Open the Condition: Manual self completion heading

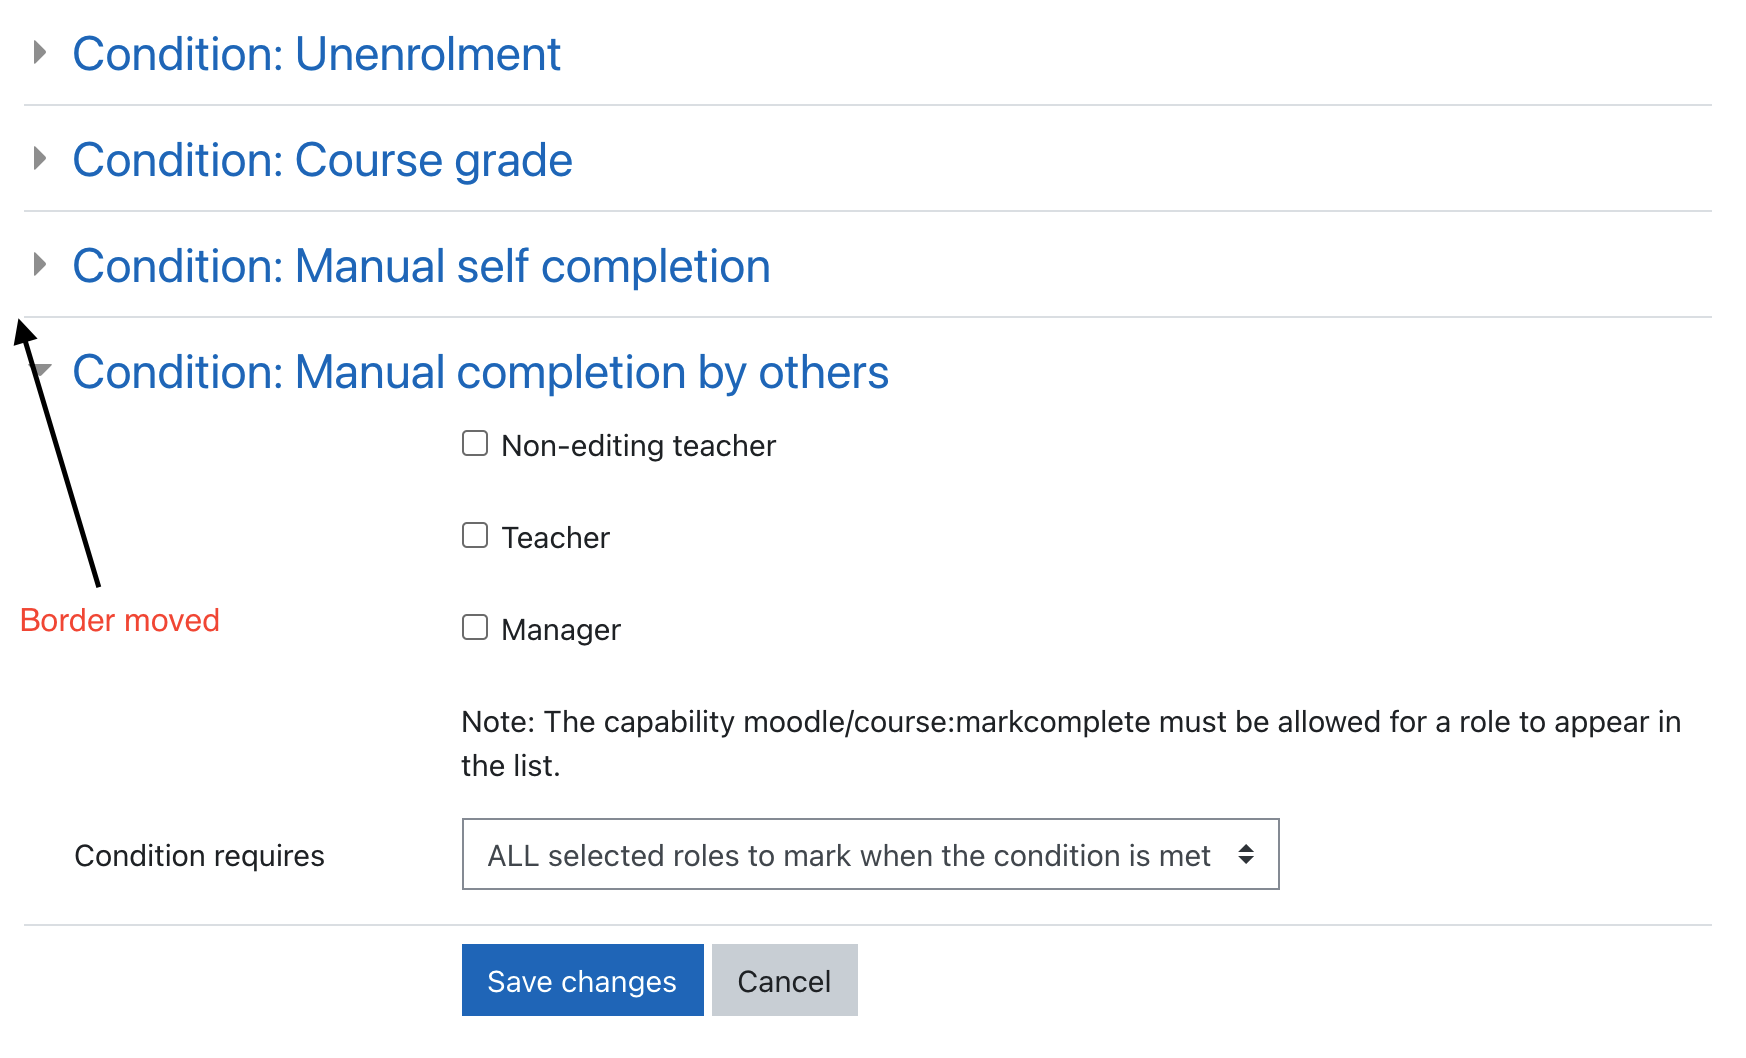(x=421, y=266)
